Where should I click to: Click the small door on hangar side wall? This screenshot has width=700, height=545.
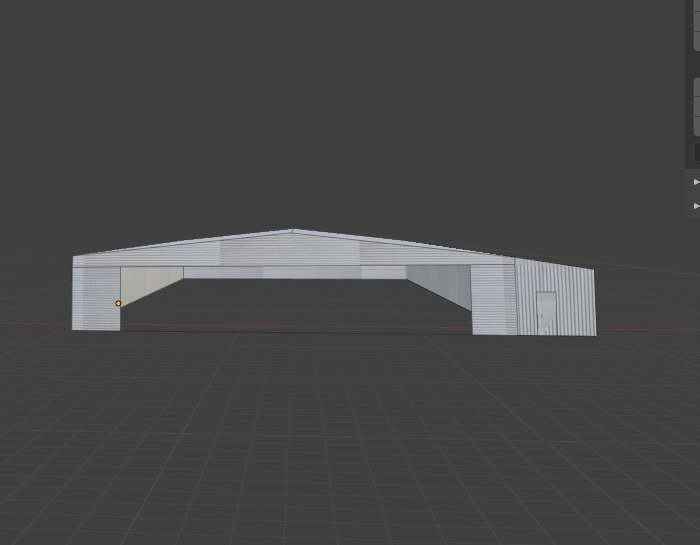pyautogui.click(x=546, y=312)
